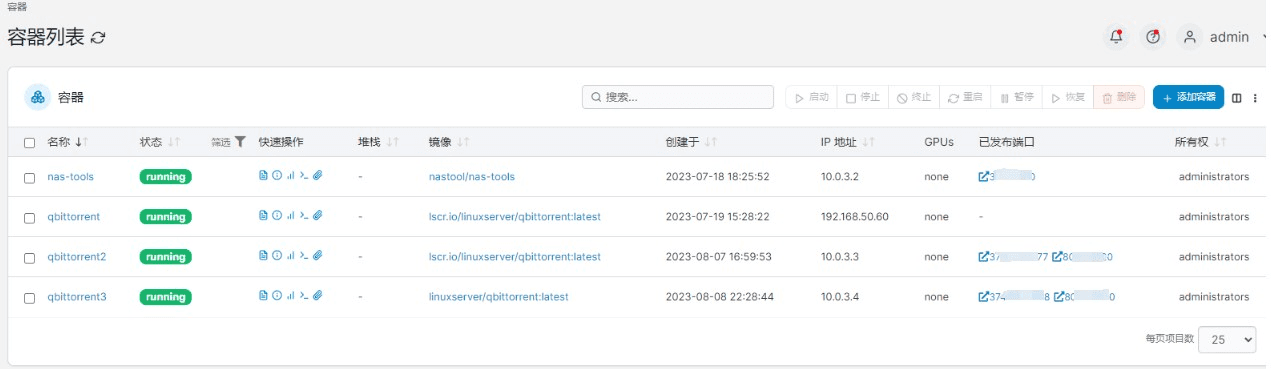The width and height of the screenshot is (1271, 369).
Task: Open the help question-mark icon
Action: pyautogui.click(x=1153, y=37)
